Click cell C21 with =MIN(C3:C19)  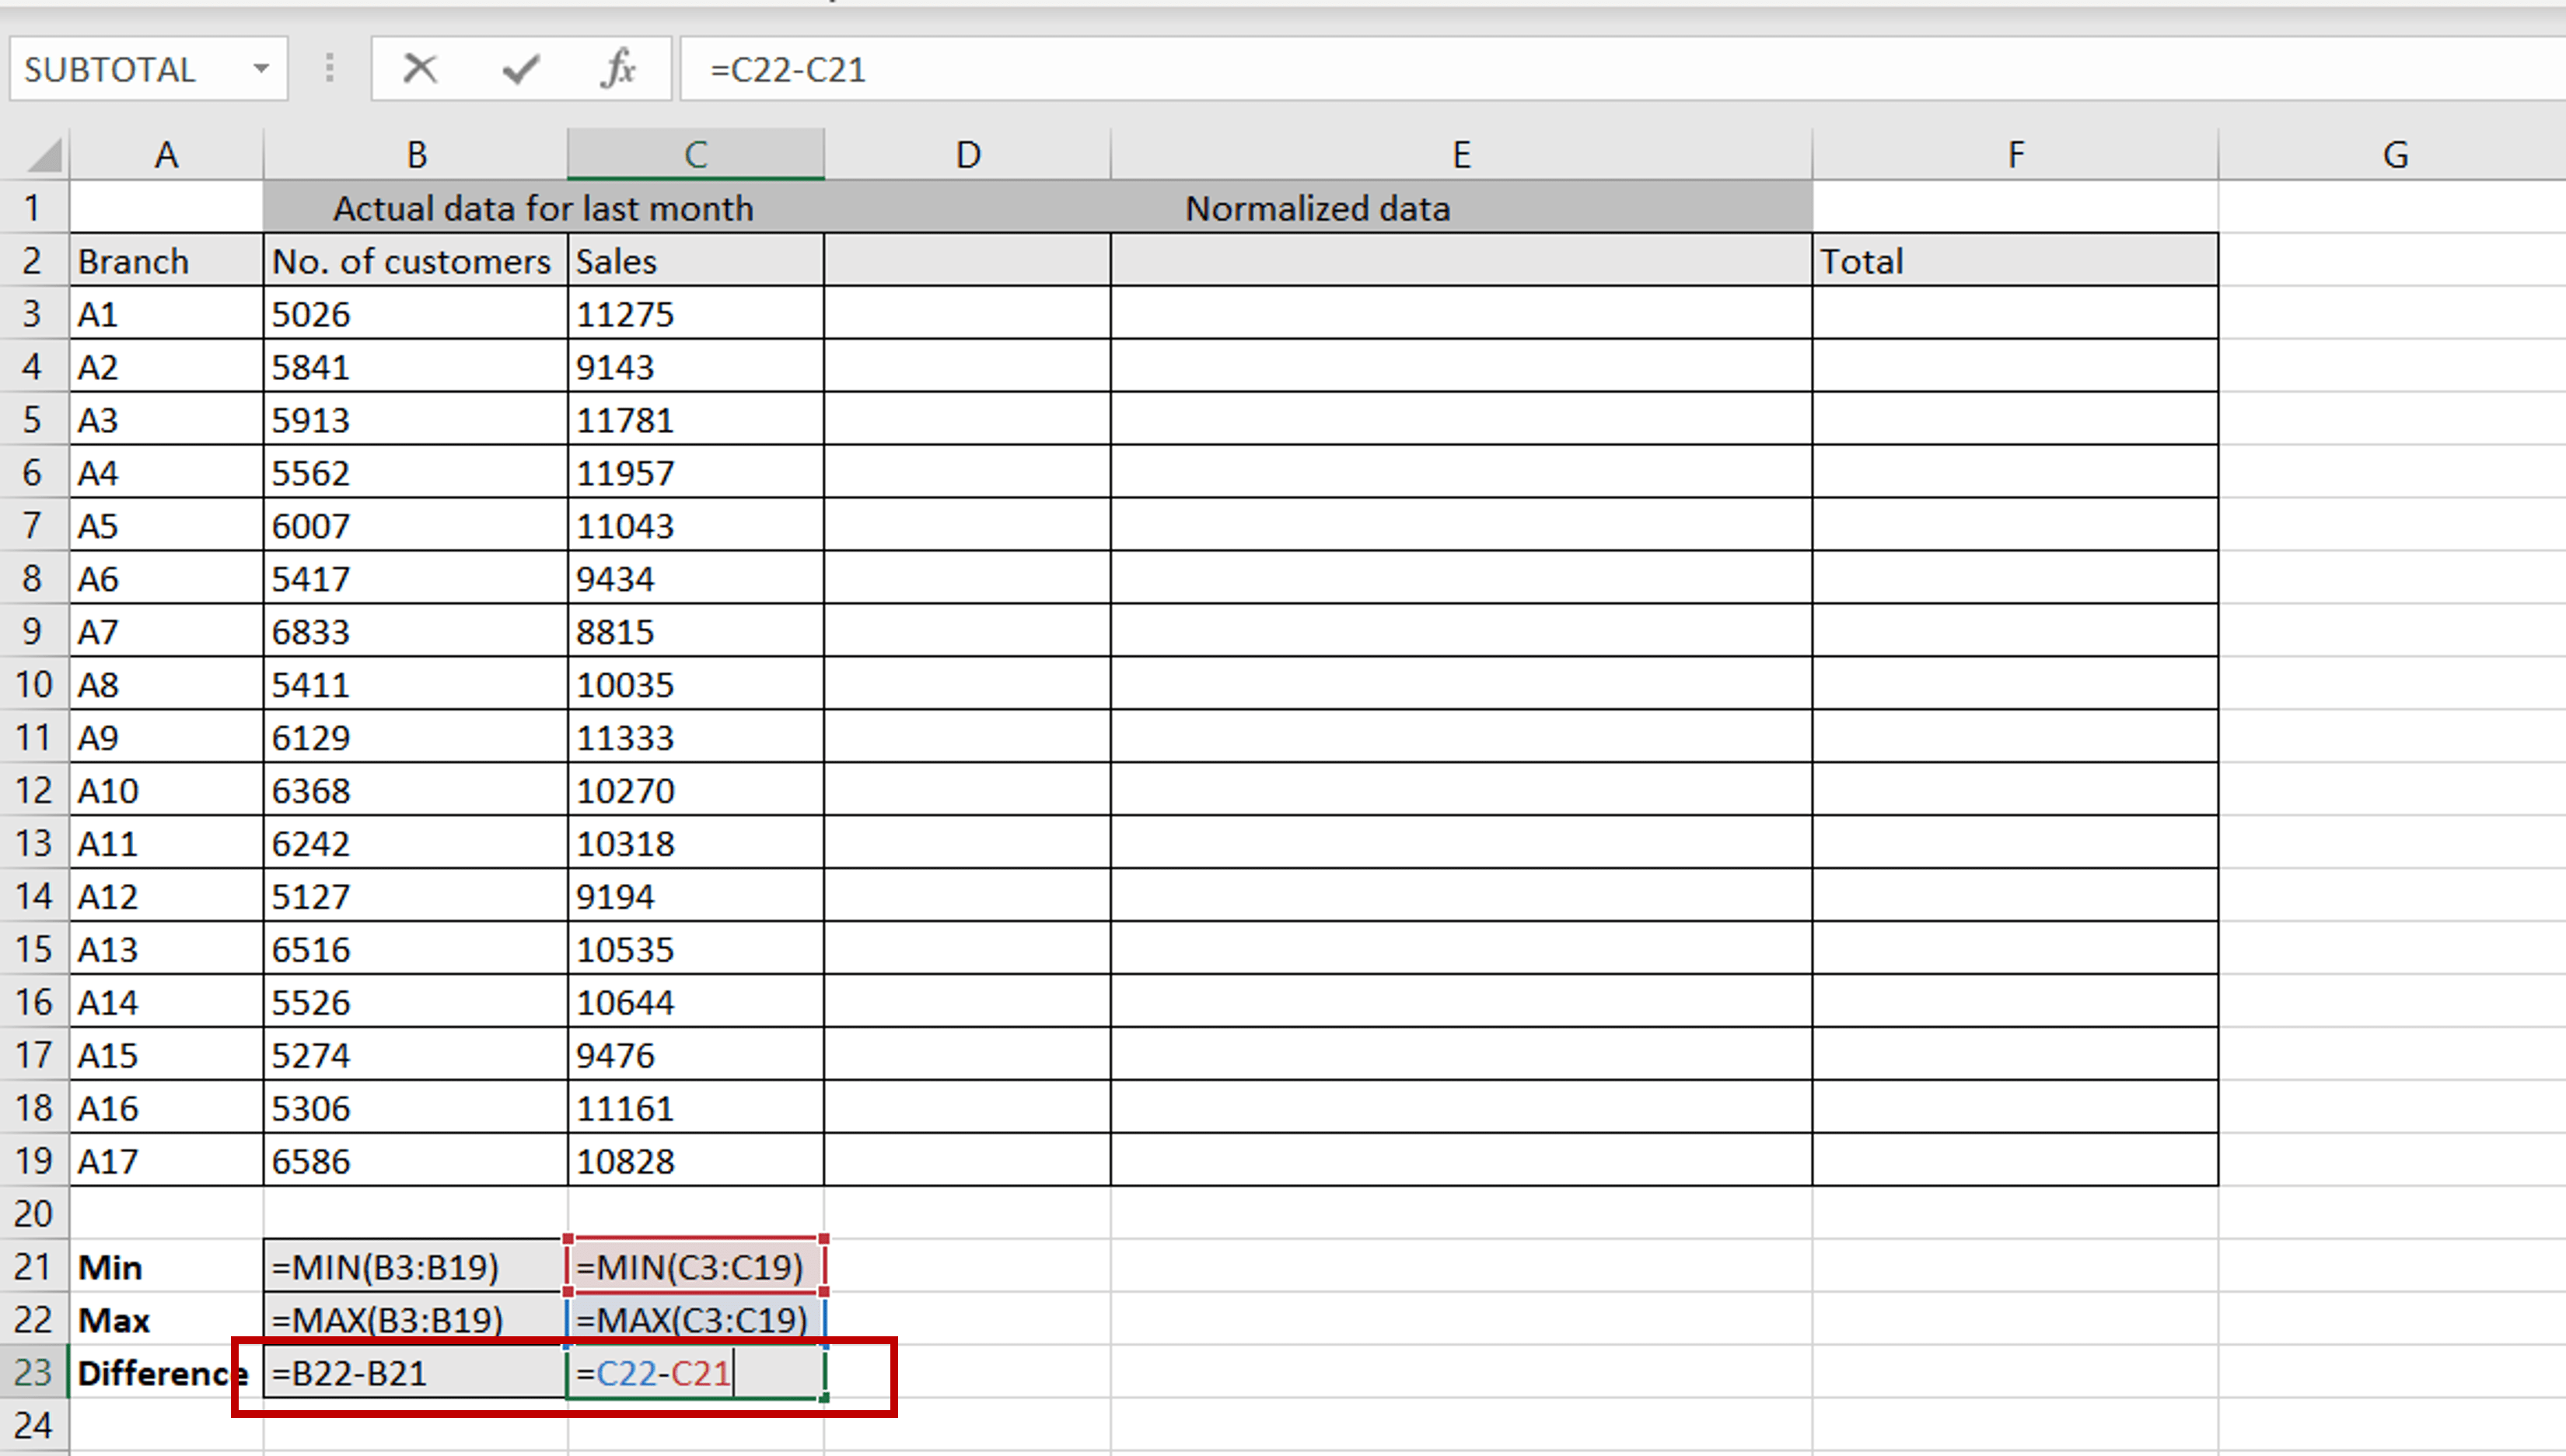[695, 1266]
